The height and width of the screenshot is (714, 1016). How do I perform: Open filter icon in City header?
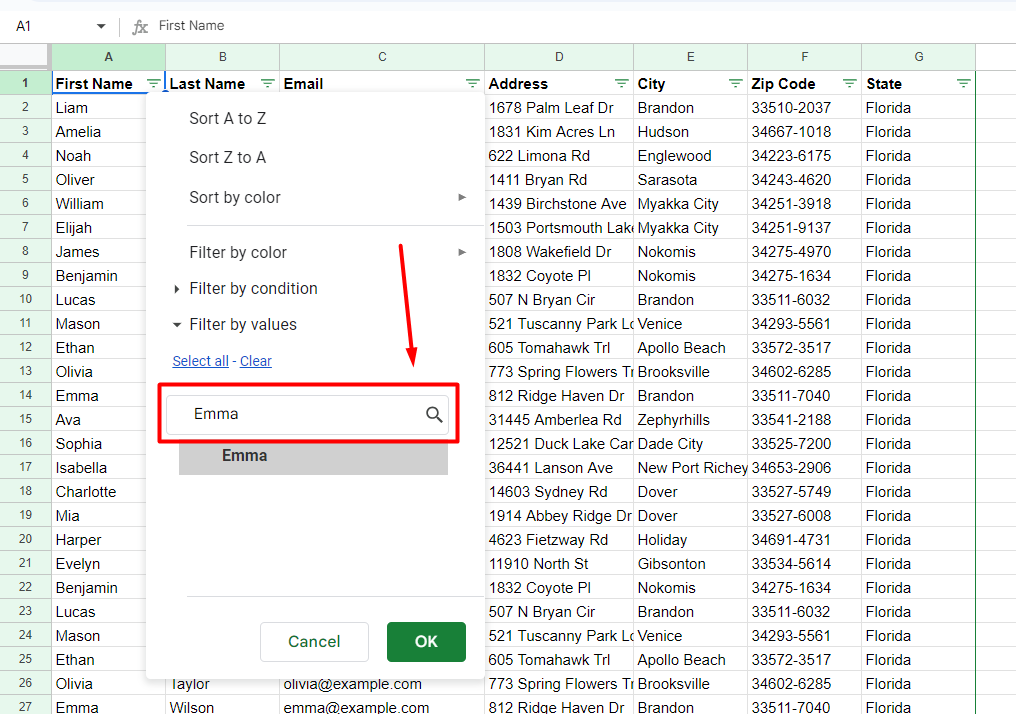tap(735, 84)
